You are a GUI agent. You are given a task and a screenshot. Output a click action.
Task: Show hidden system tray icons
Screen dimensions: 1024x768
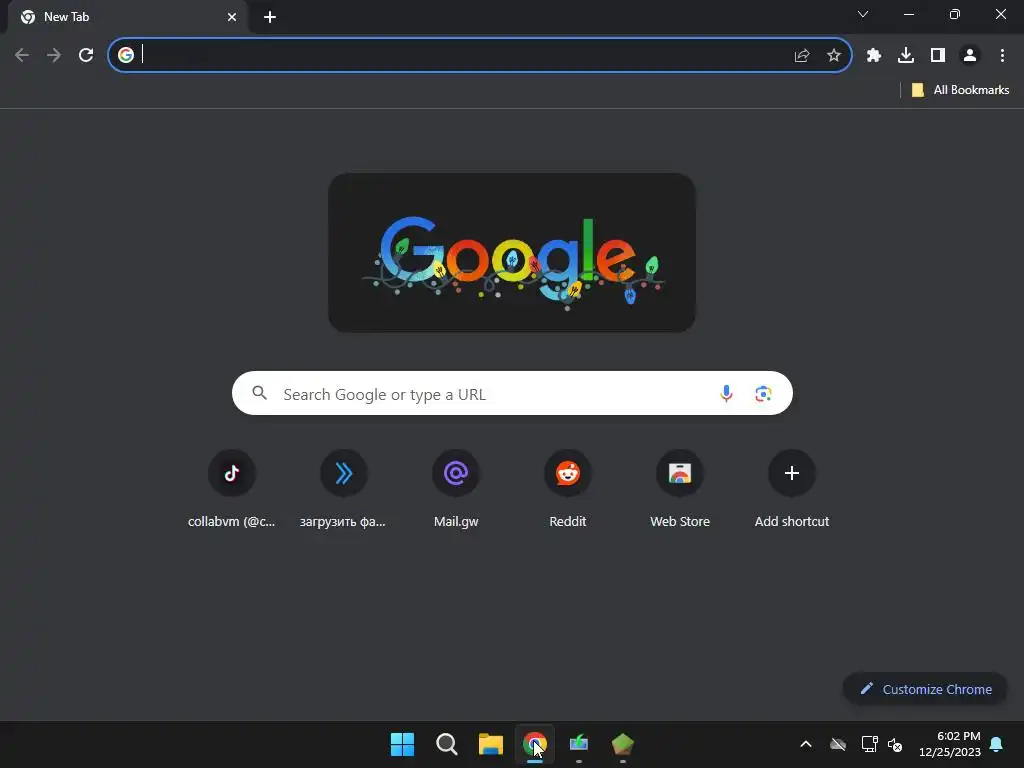point(806,744)
